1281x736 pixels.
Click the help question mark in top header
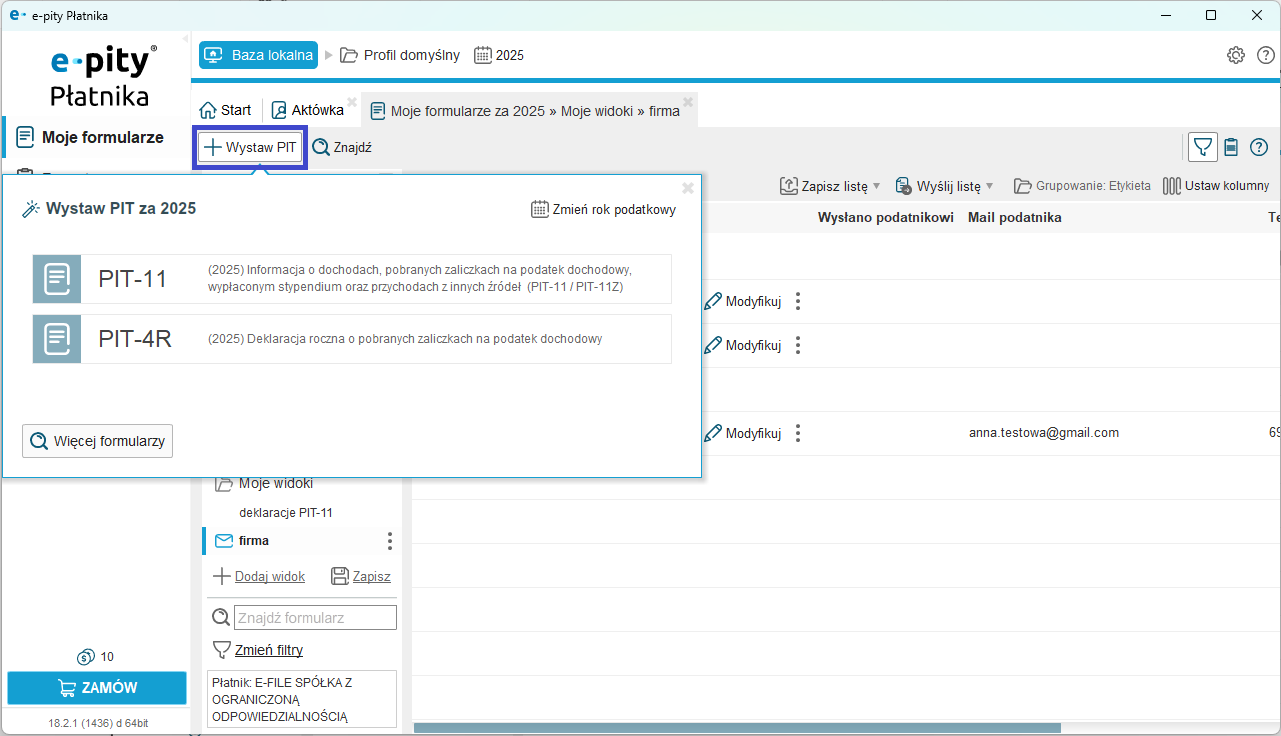click(x=1265, y=55)
